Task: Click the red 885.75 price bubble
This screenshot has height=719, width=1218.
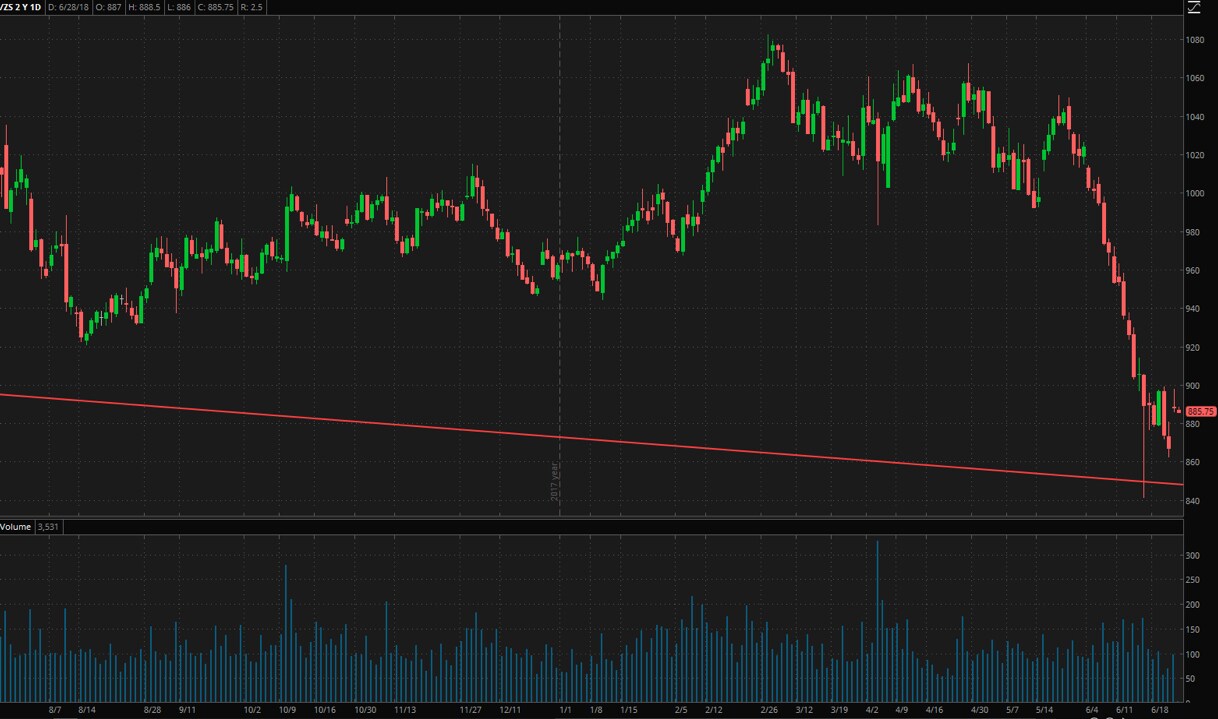Action: (1200, 411)
